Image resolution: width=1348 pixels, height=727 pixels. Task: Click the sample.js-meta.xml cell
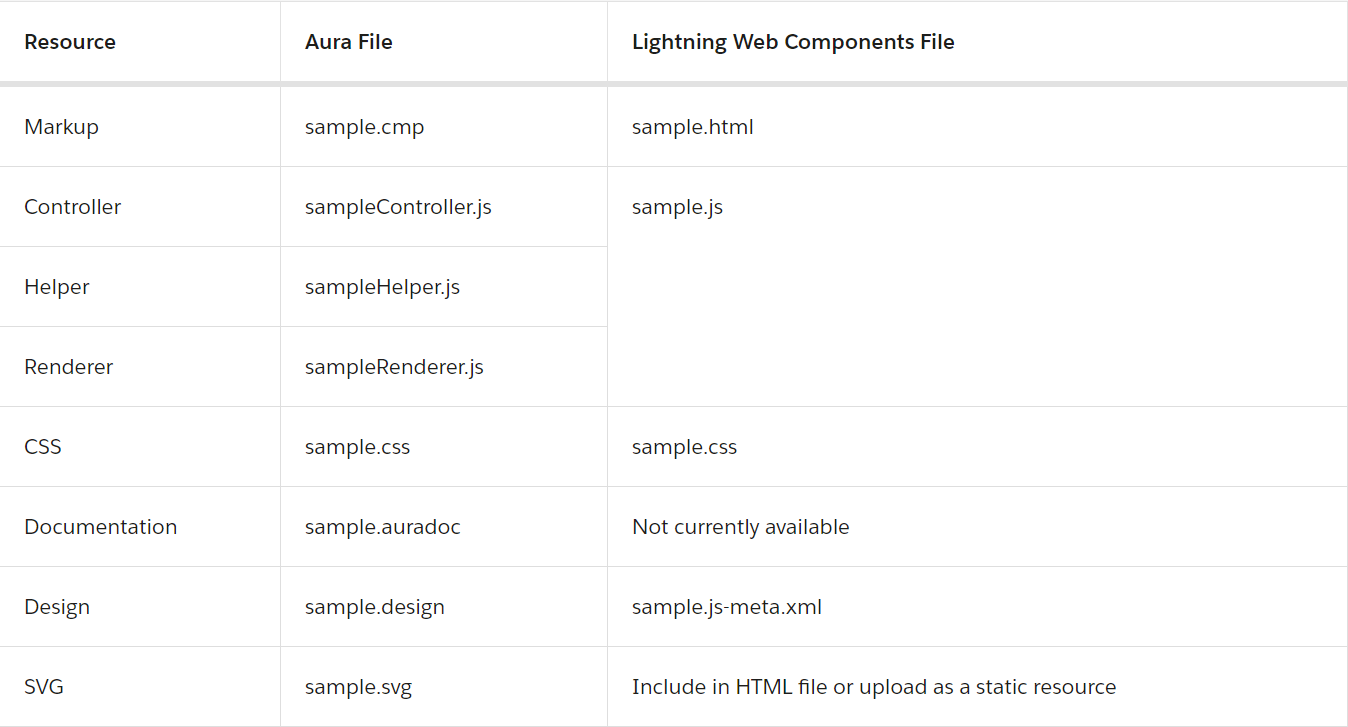(727, 607)
